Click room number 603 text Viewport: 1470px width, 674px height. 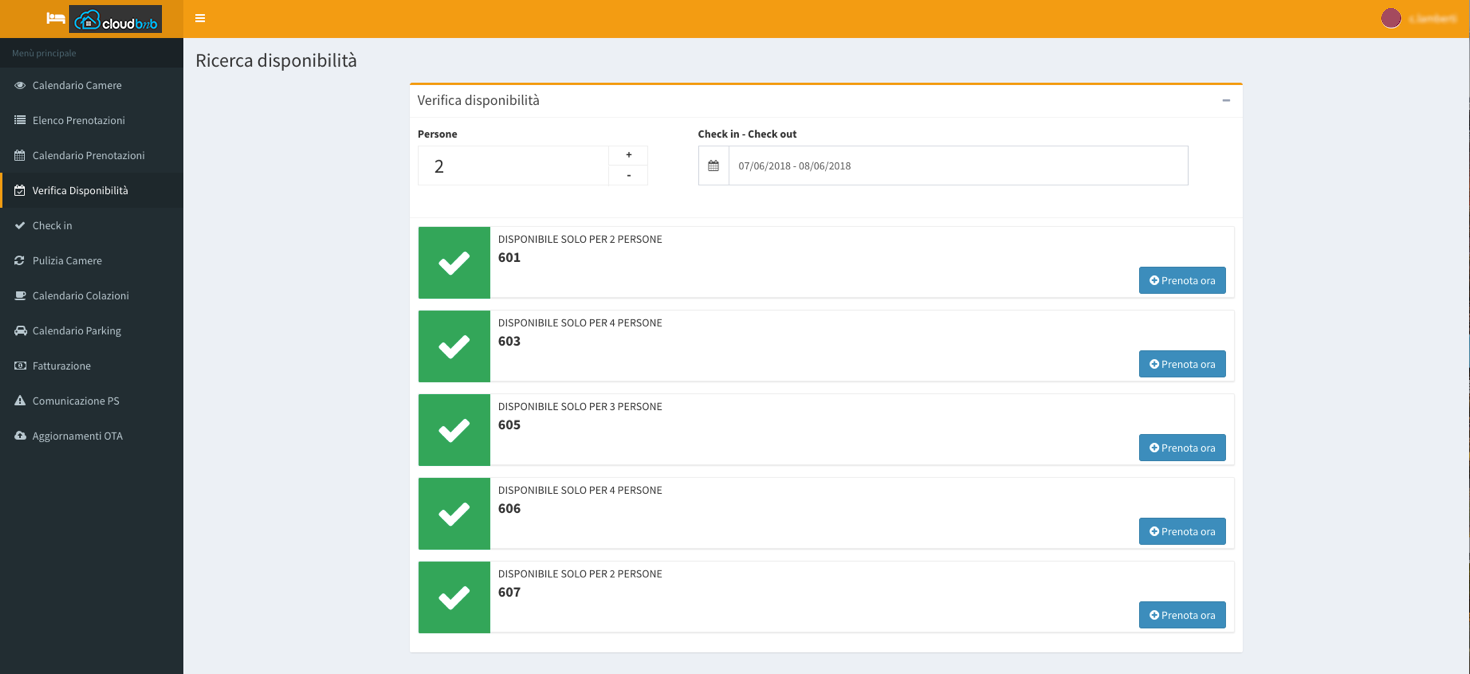point(509,341)
